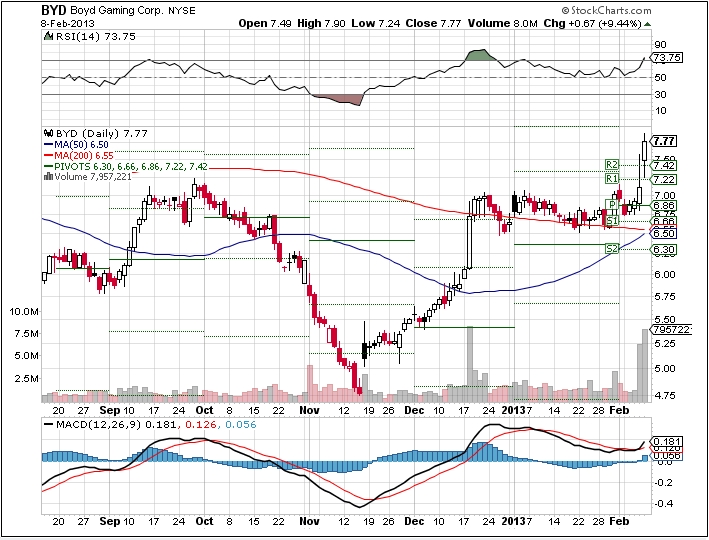Click the 6.86 pivot price tag

coord(664,205)
